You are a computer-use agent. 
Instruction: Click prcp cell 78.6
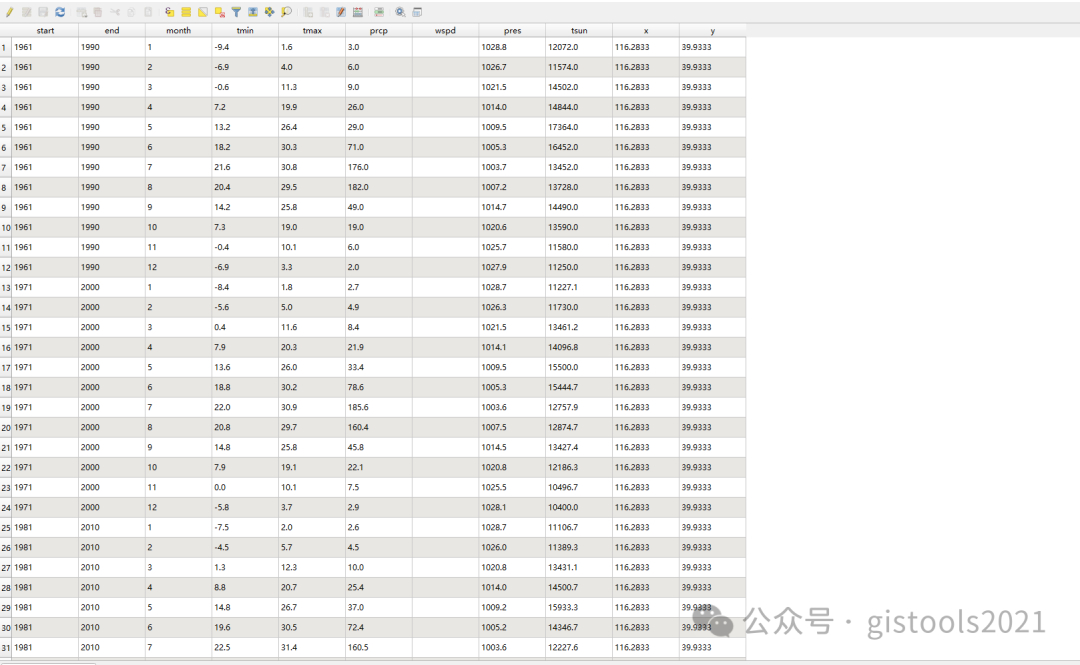point(379,387)
